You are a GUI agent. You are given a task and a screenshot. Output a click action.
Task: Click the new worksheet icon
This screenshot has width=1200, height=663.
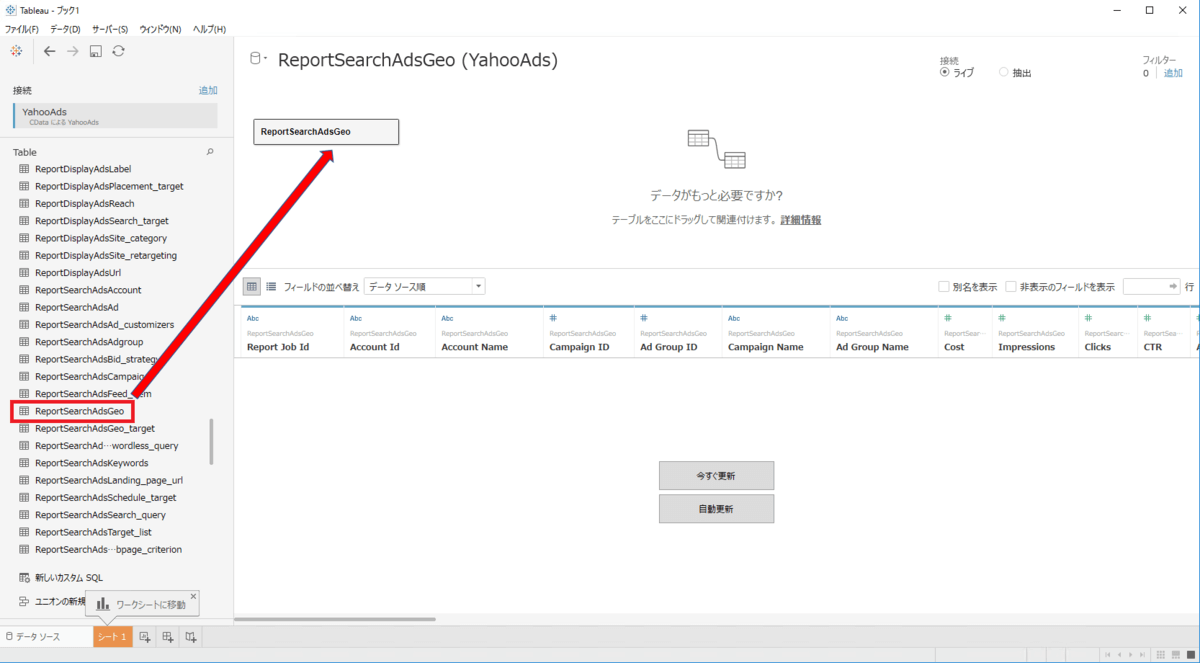coord(145,637)
